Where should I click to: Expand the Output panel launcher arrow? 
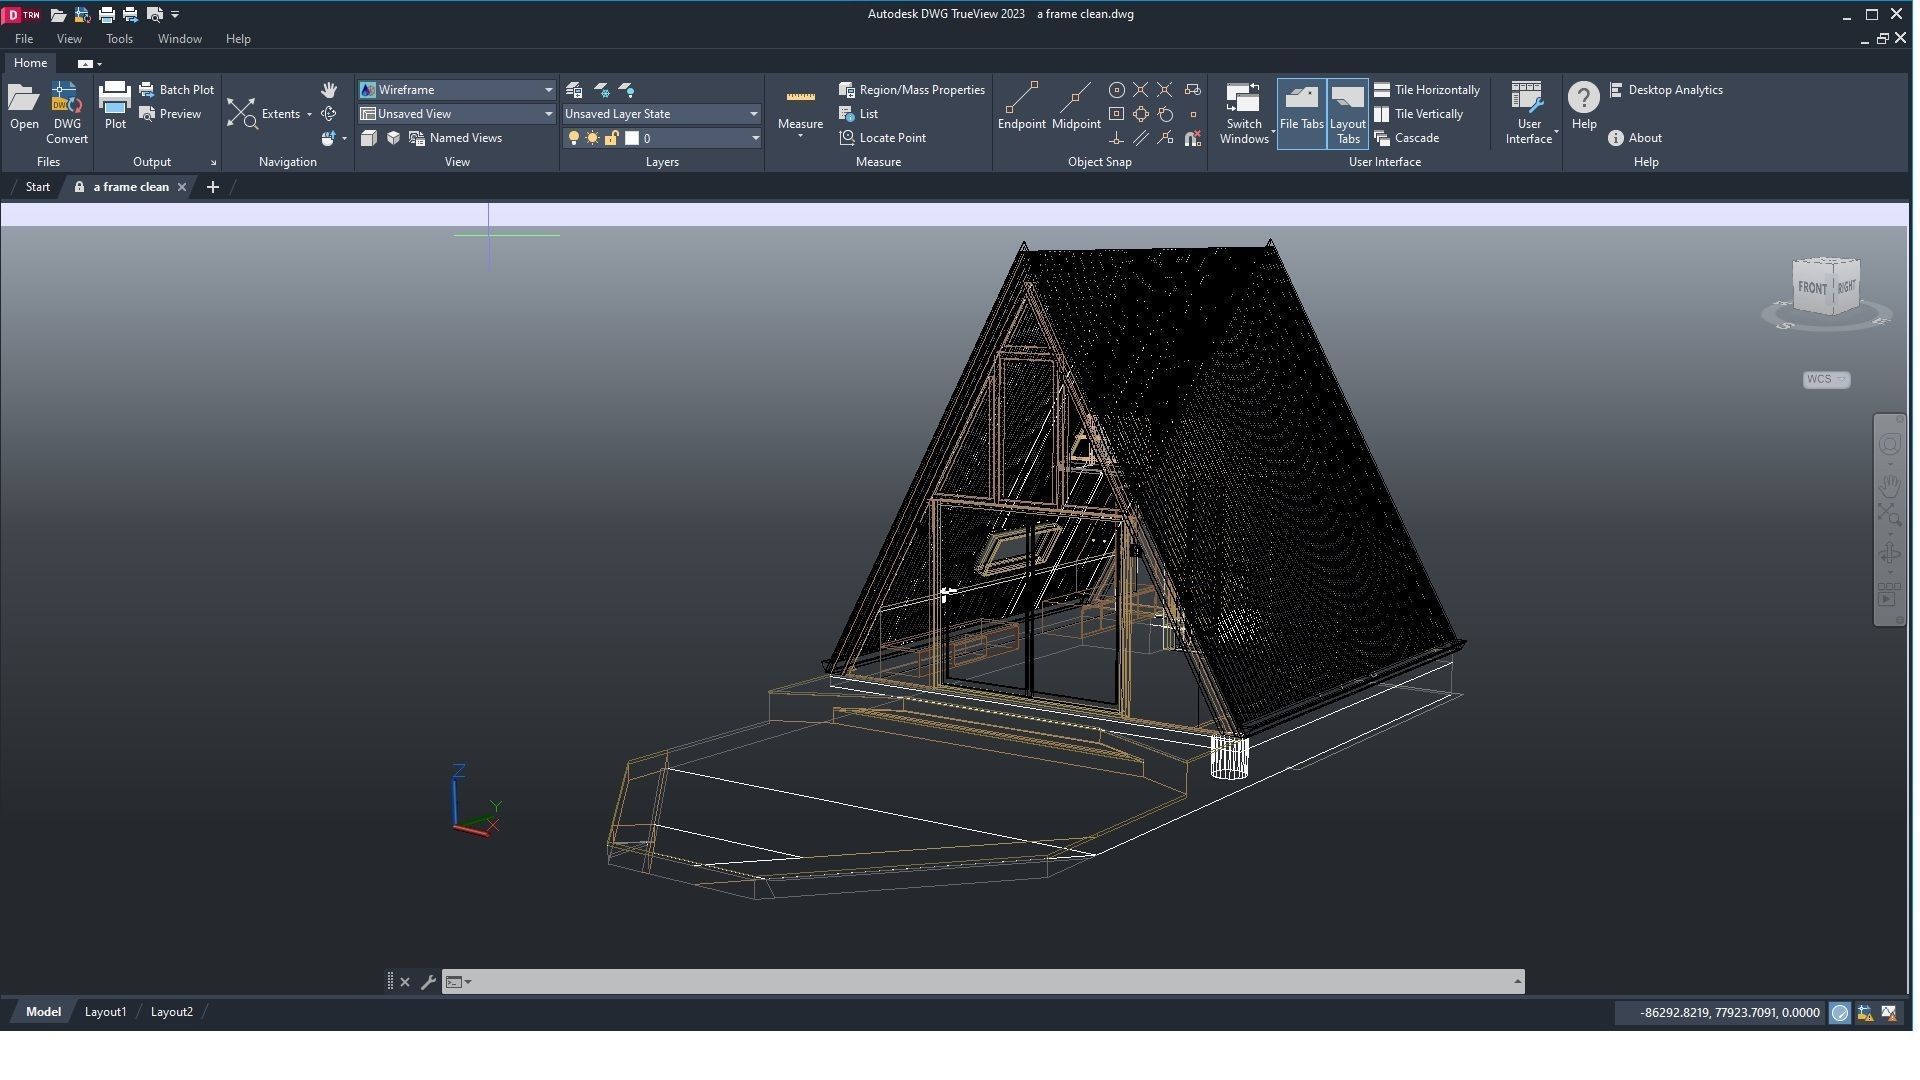(x=213, y=162)
